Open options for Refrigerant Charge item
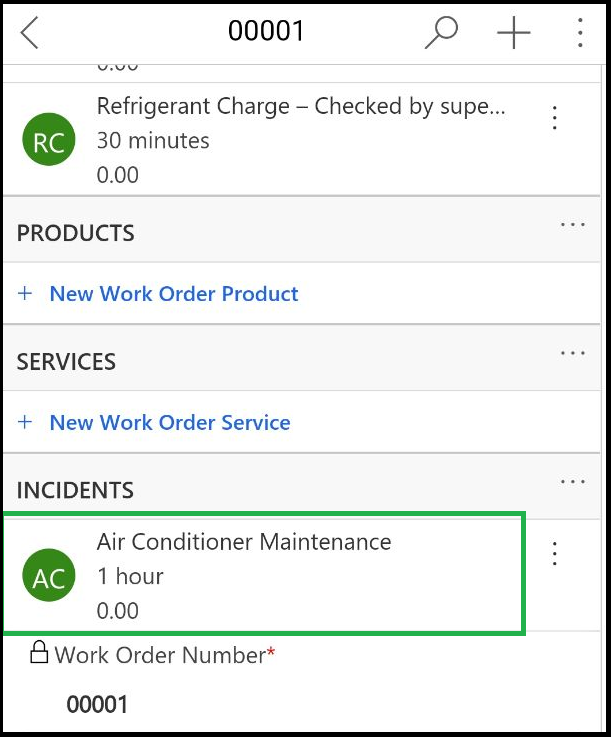Viewport: 611px width, 737px height. tap(555, 118)
